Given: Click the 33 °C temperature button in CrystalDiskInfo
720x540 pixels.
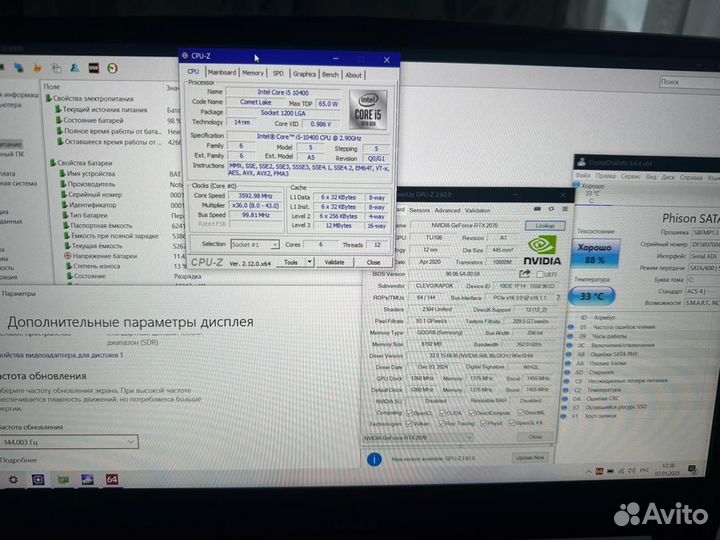Looking at the screenshot, I should 591,296.
